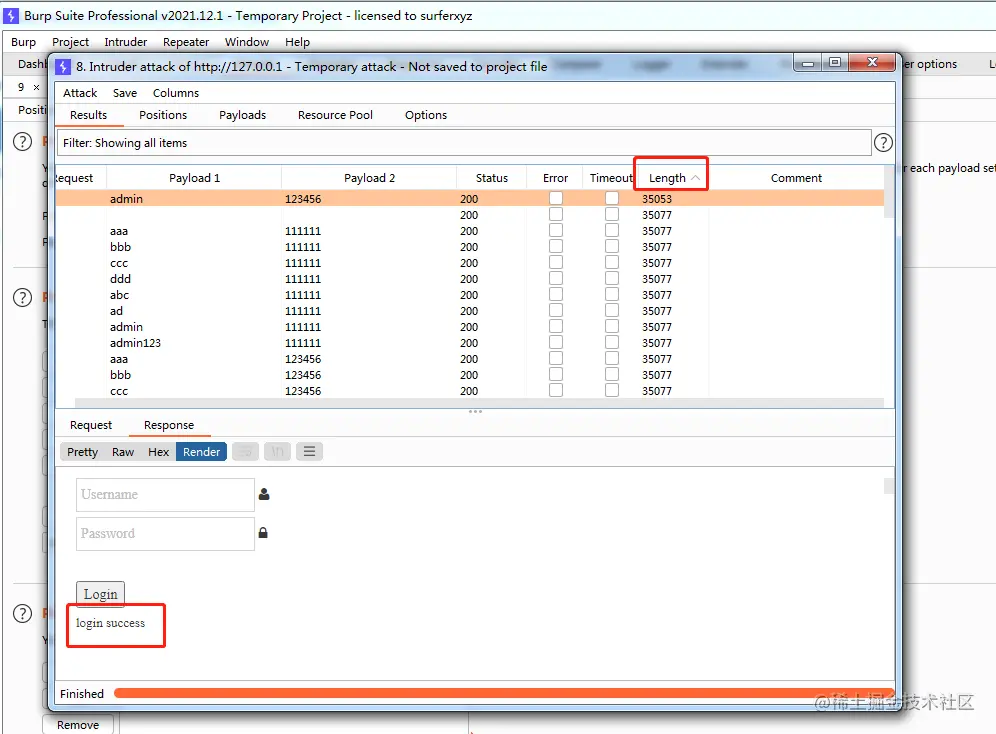Switch to the Options tab
The width and height of the screenshot is (996, 734).
click(x=426, y=115)
